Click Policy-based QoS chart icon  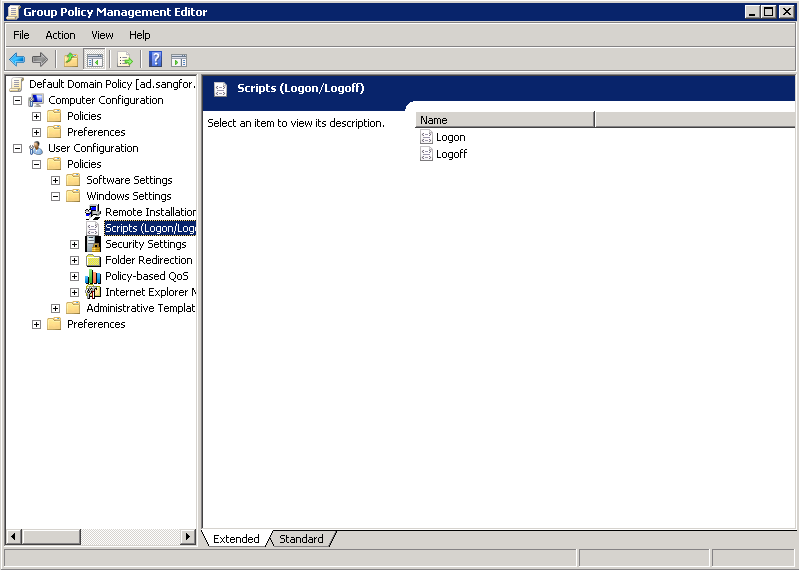click(x=93, y=276)
